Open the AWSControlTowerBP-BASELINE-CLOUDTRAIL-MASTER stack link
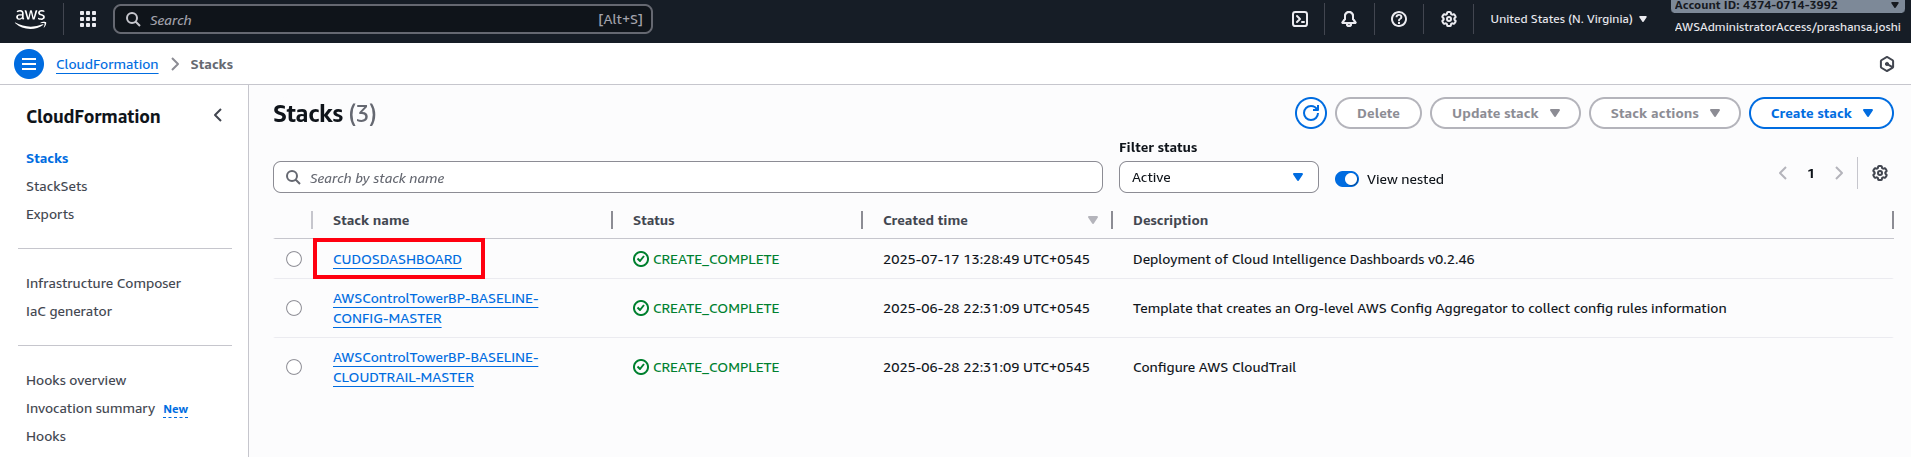Viewport: 1911px width, 457px height. click(435, 367)
